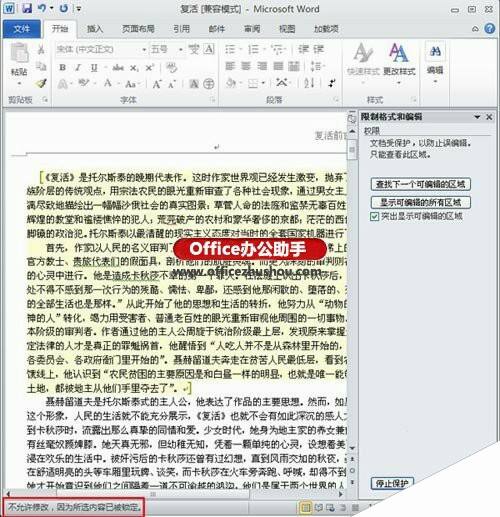Click the Bullets list icon
Image resolution: width=500 pixels, height=517 pixels.
[230, 50]
